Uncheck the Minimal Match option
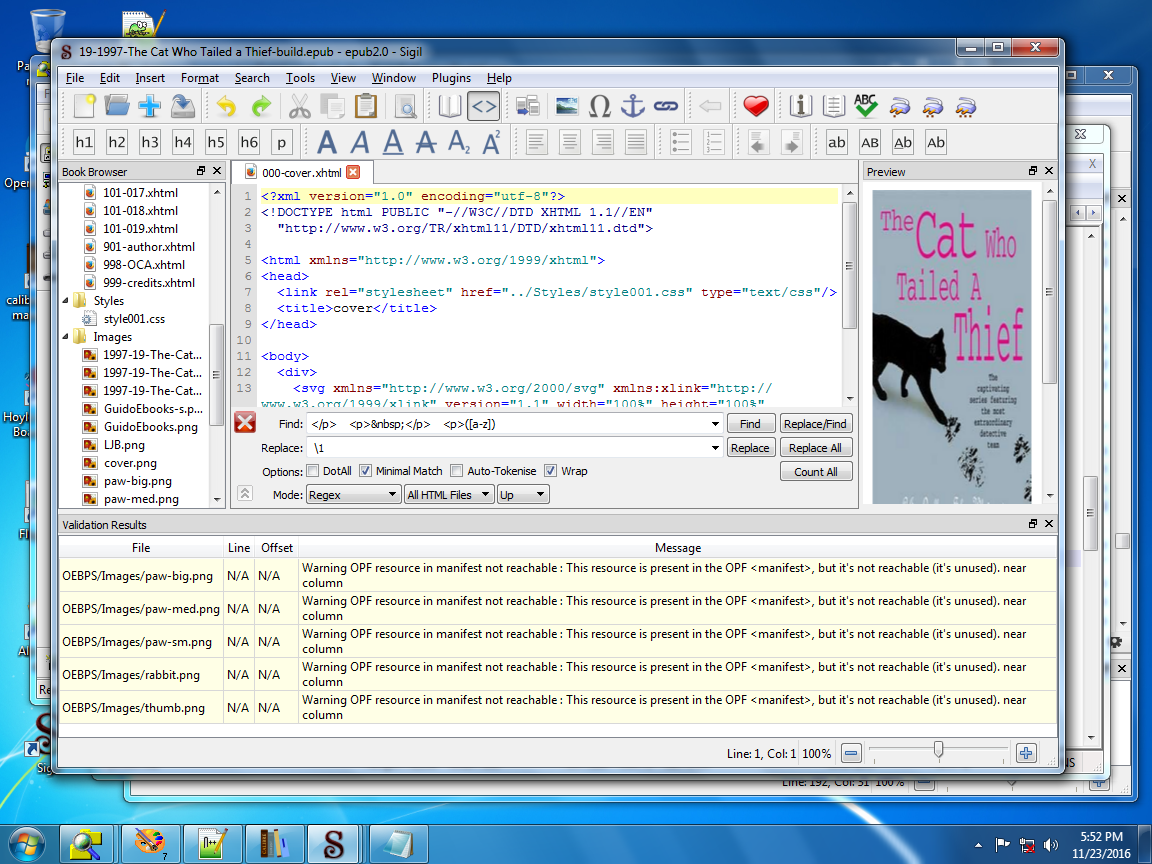Screen dimensions: 1152x864 point(366,471)
